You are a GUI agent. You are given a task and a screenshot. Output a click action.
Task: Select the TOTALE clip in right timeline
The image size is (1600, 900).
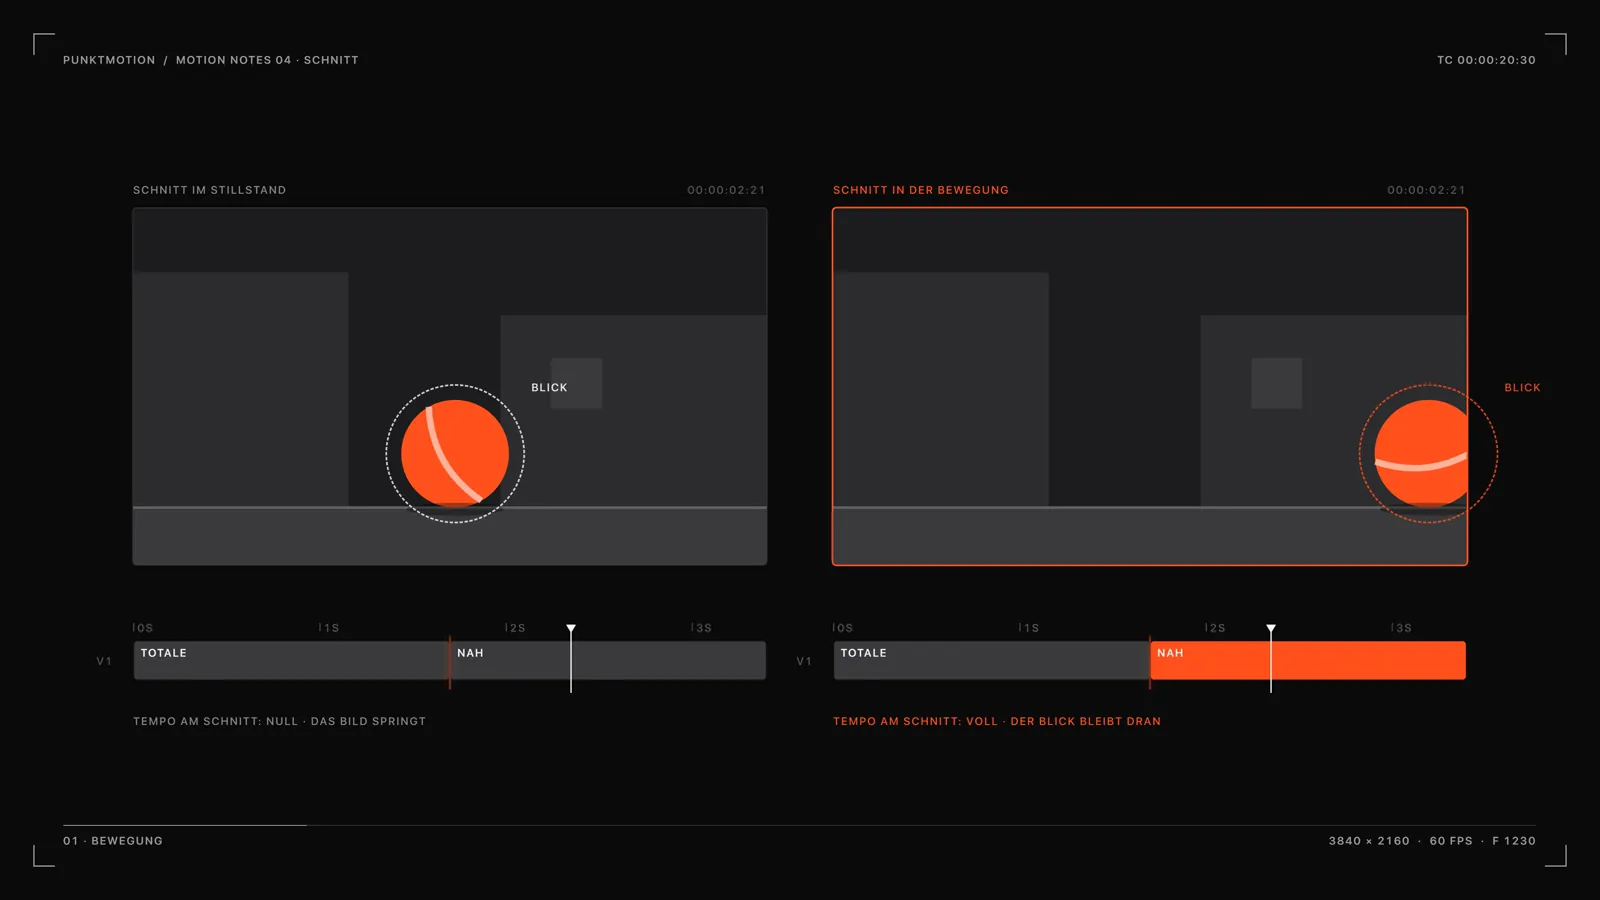pyautogui.click(x=992, y=660)
